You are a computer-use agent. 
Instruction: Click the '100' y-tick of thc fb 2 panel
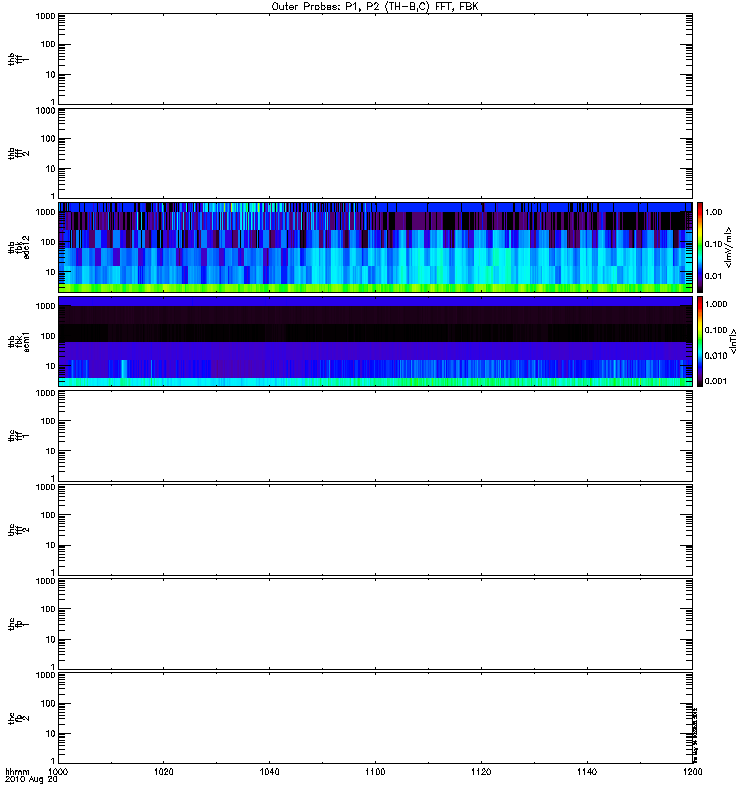48,704
